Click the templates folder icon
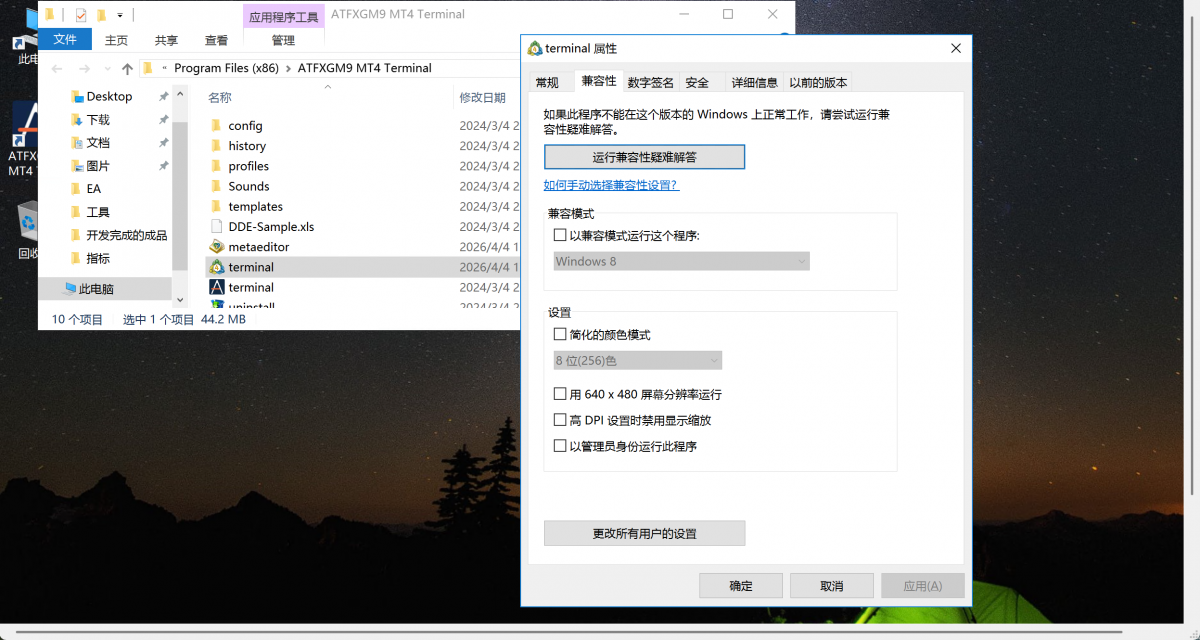This screenshot has width=1200, height=640. coord(217,207)
